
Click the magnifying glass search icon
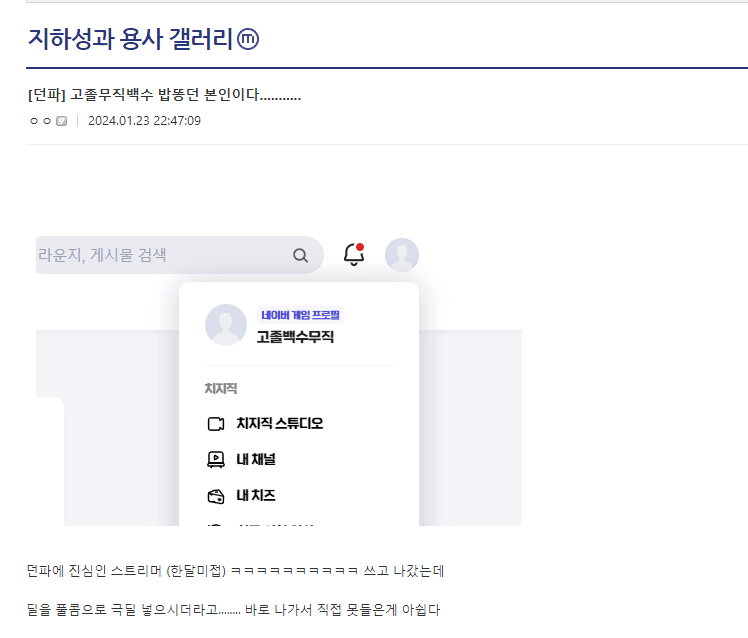click(x=300, y=255)
